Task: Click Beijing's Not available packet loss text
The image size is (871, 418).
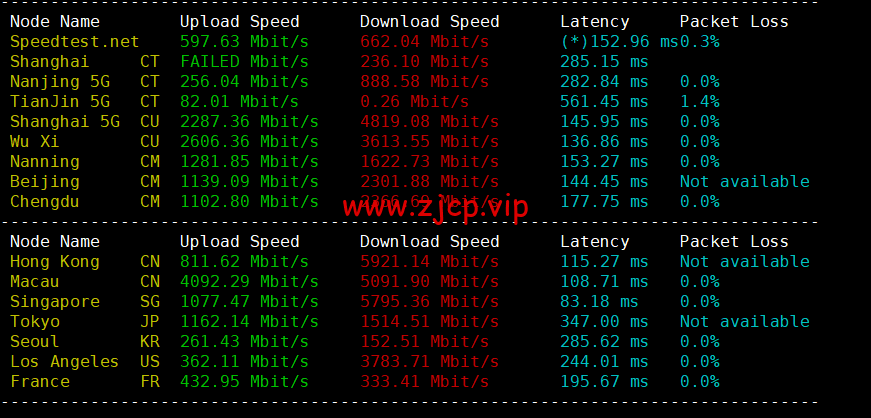Action: (744, 182)
